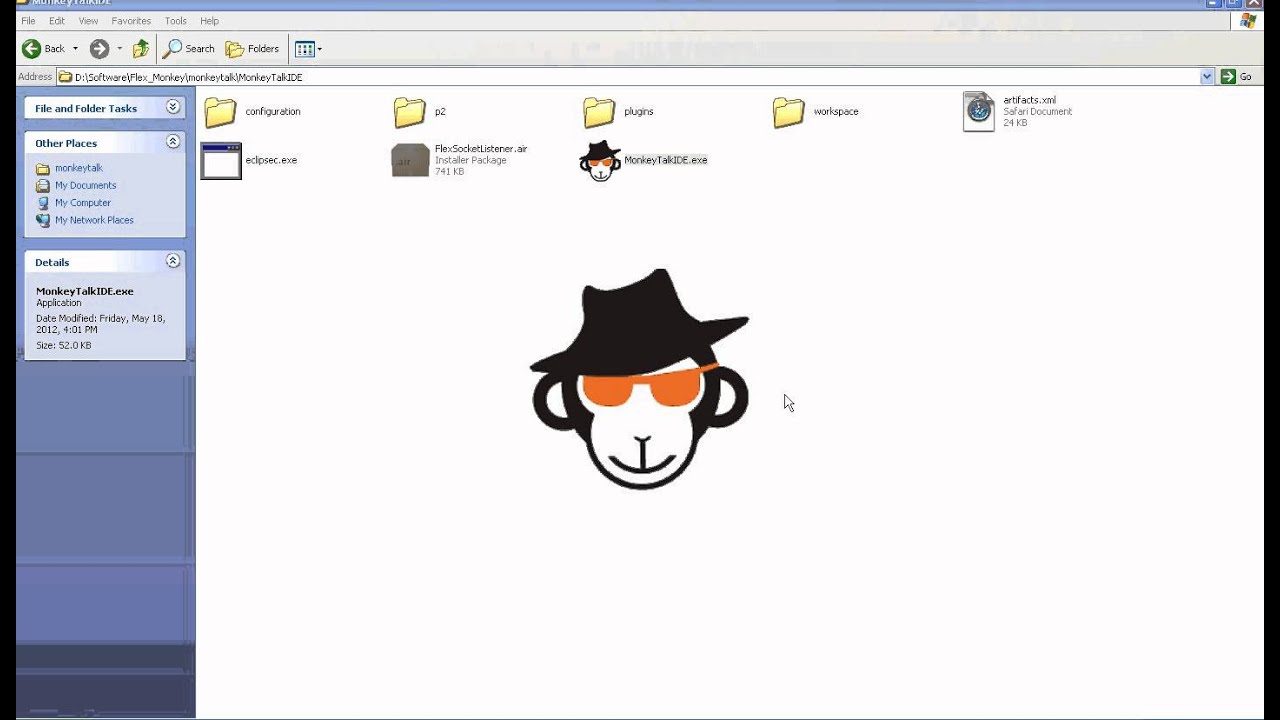Collapse the Other Places panel
1280x720 pixels.
tap(173, 142)
